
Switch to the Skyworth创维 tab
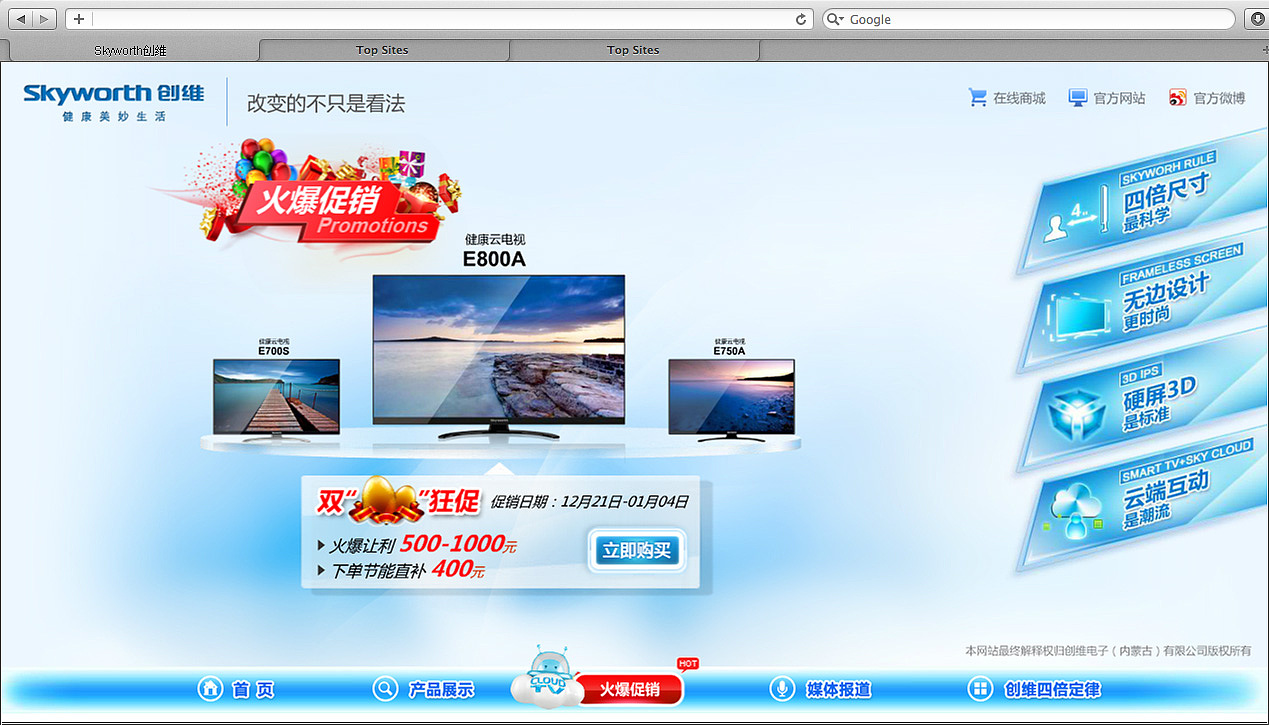click(130, 50)
